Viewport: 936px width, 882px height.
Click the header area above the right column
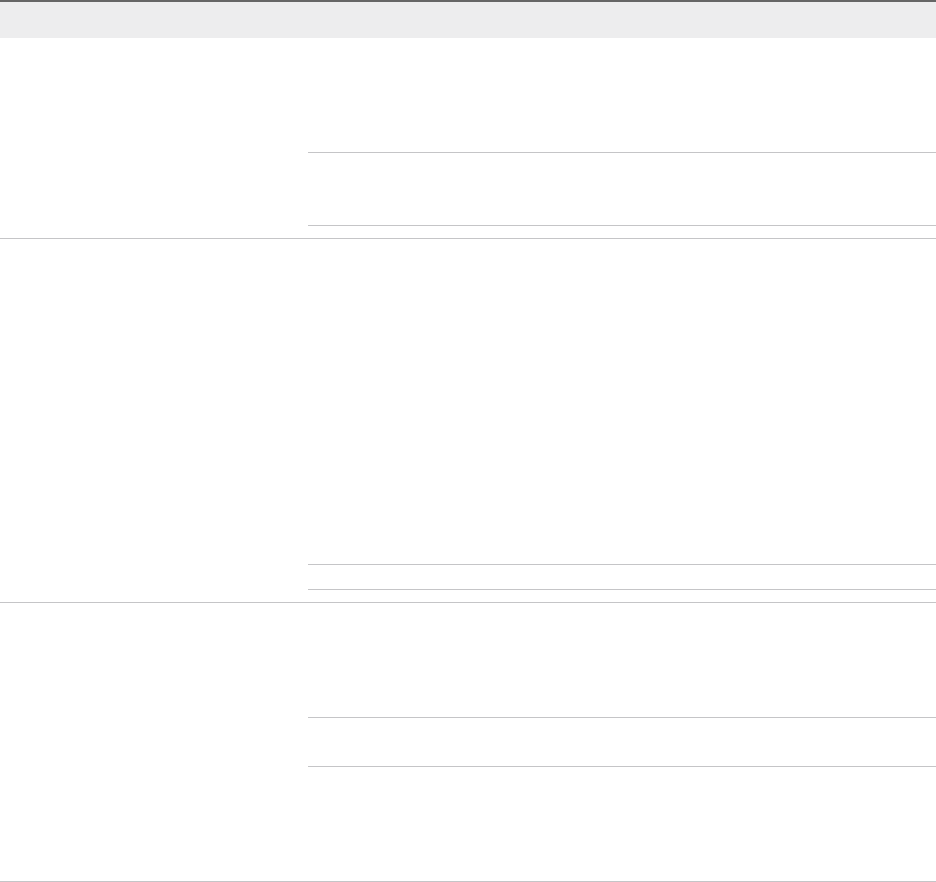(620, 20)
